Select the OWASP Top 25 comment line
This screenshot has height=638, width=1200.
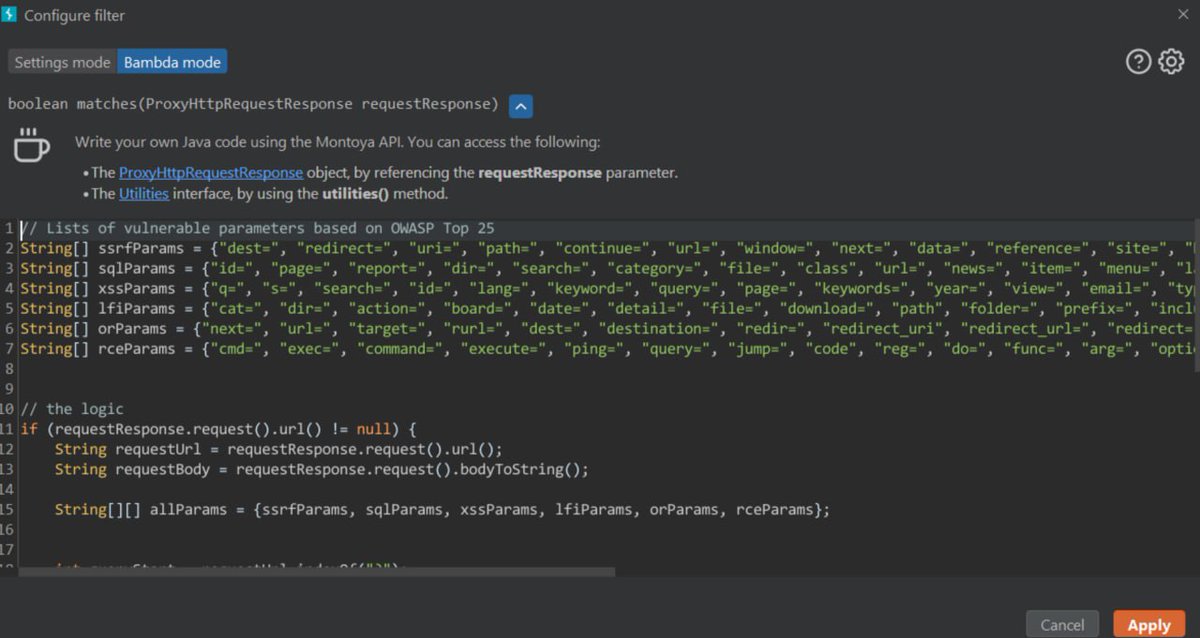tap(250, 227)
